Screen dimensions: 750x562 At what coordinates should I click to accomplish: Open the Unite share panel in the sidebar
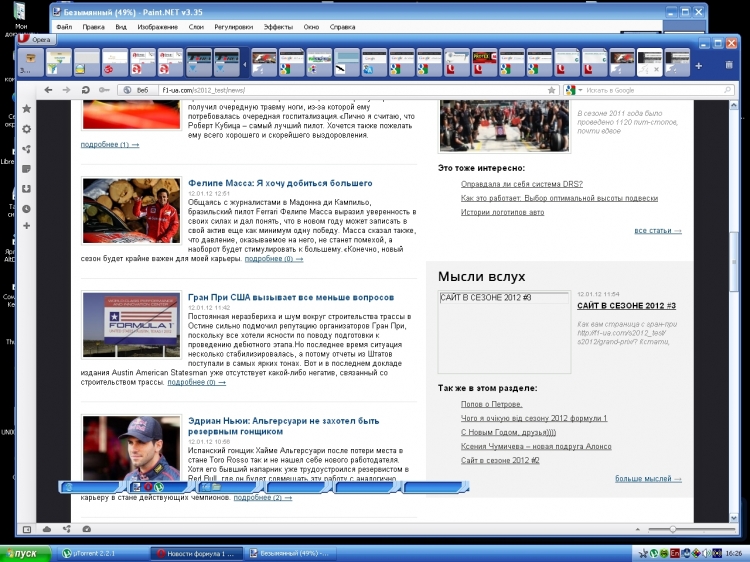pyautogui.click(x=27, y=149)
